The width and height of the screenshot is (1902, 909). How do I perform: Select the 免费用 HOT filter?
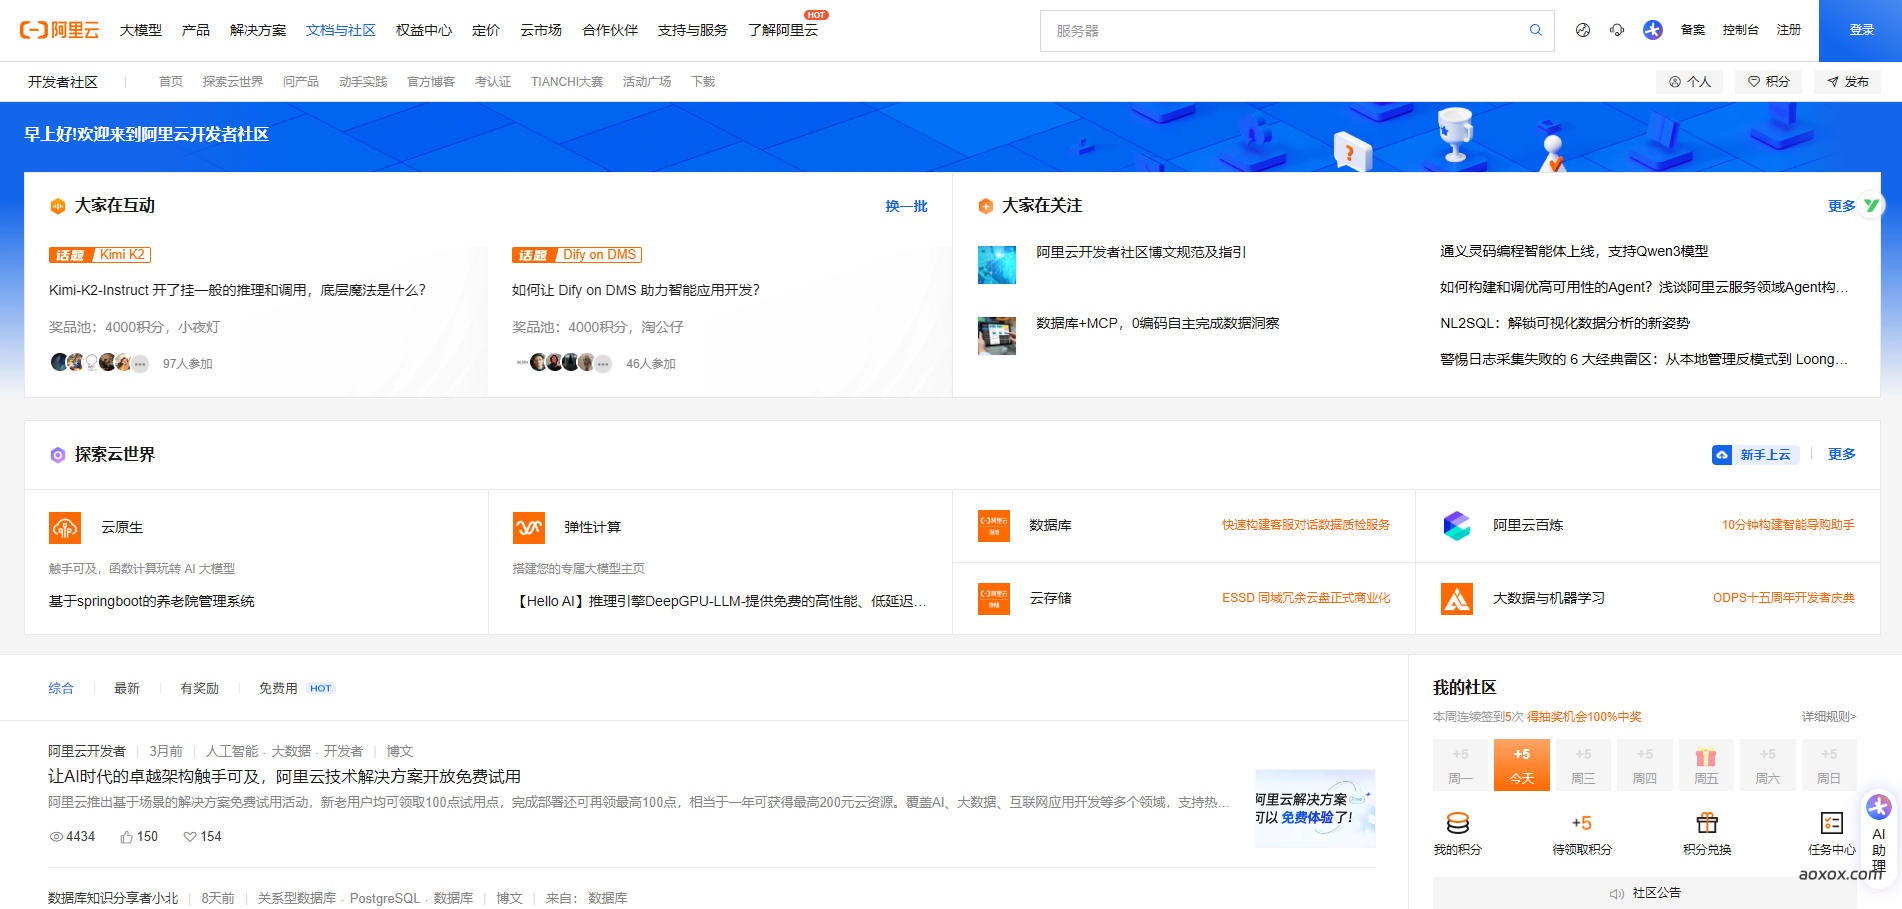click(276, 688)
